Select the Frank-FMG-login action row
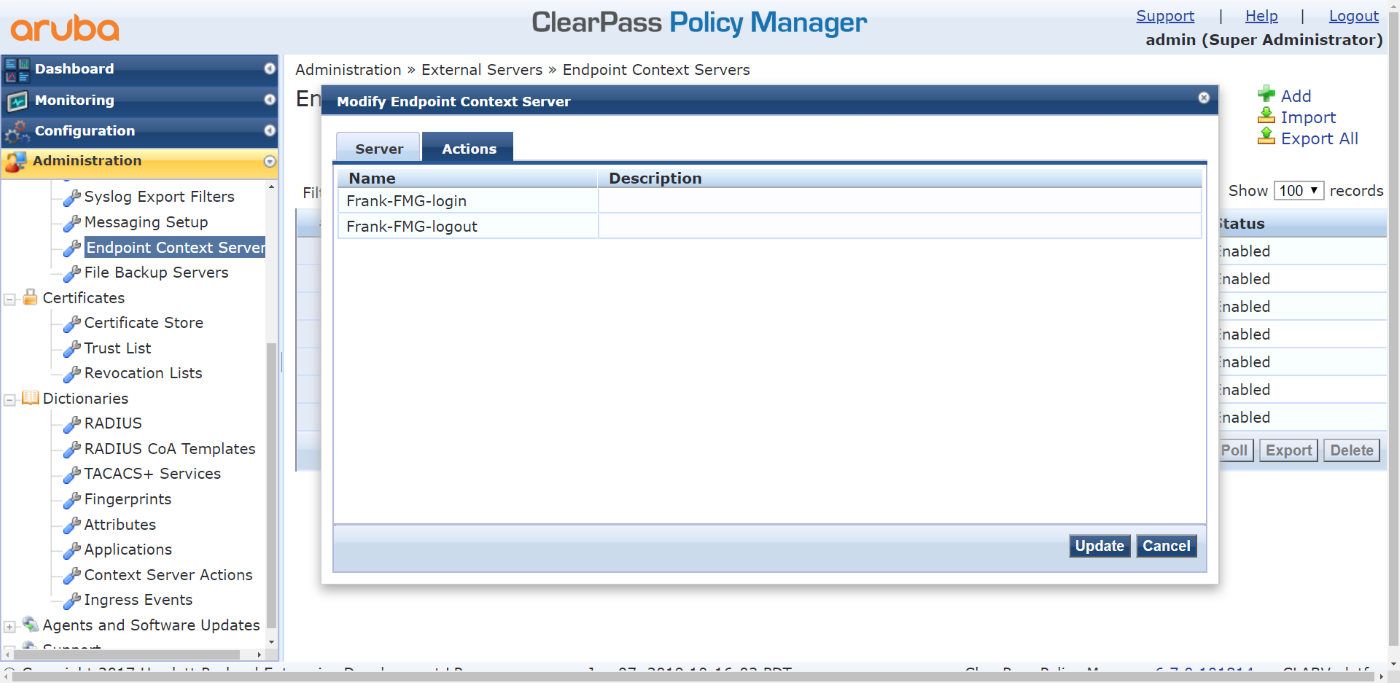1400x683 pixels. [x=769, y=201]
